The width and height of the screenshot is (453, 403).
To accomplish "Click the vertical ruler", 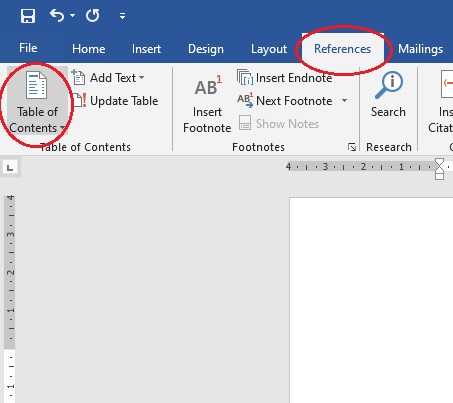I will click(x=10, y=298).
